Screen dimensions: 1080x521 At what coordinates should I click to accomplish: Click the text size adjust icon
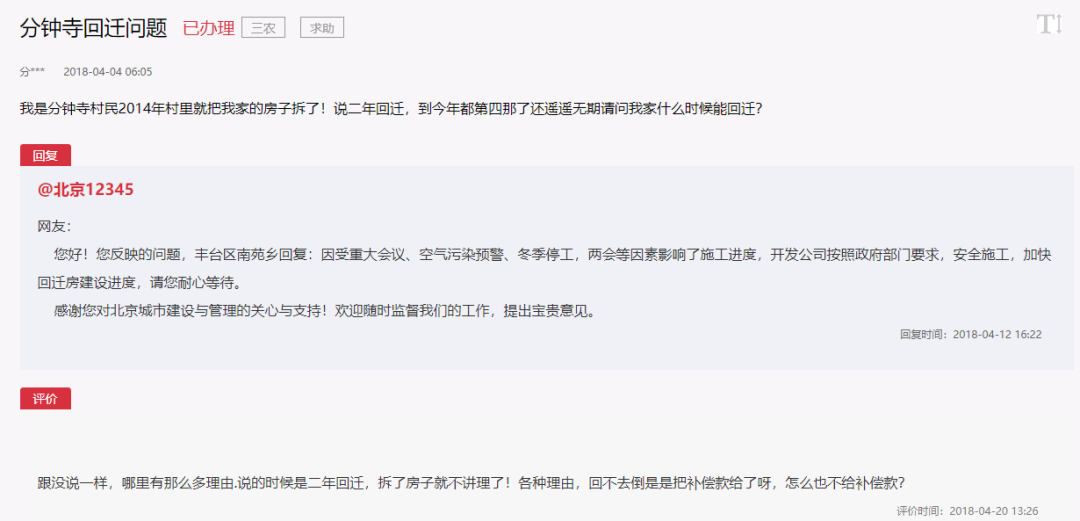tap(1049, 24)
